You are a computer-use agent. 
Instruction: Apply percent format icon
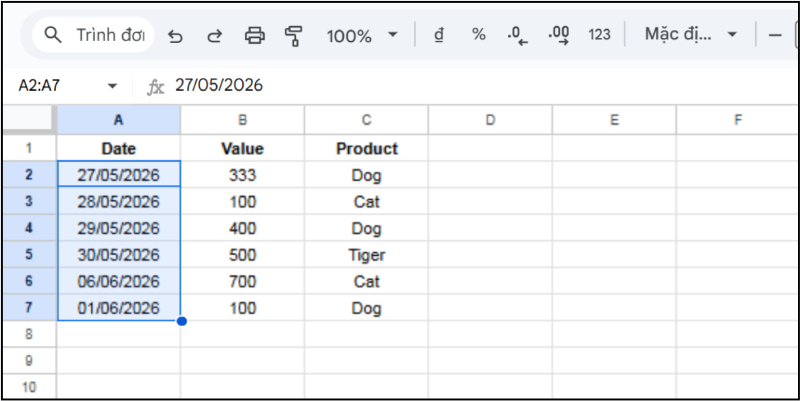[x=479, y=35]
